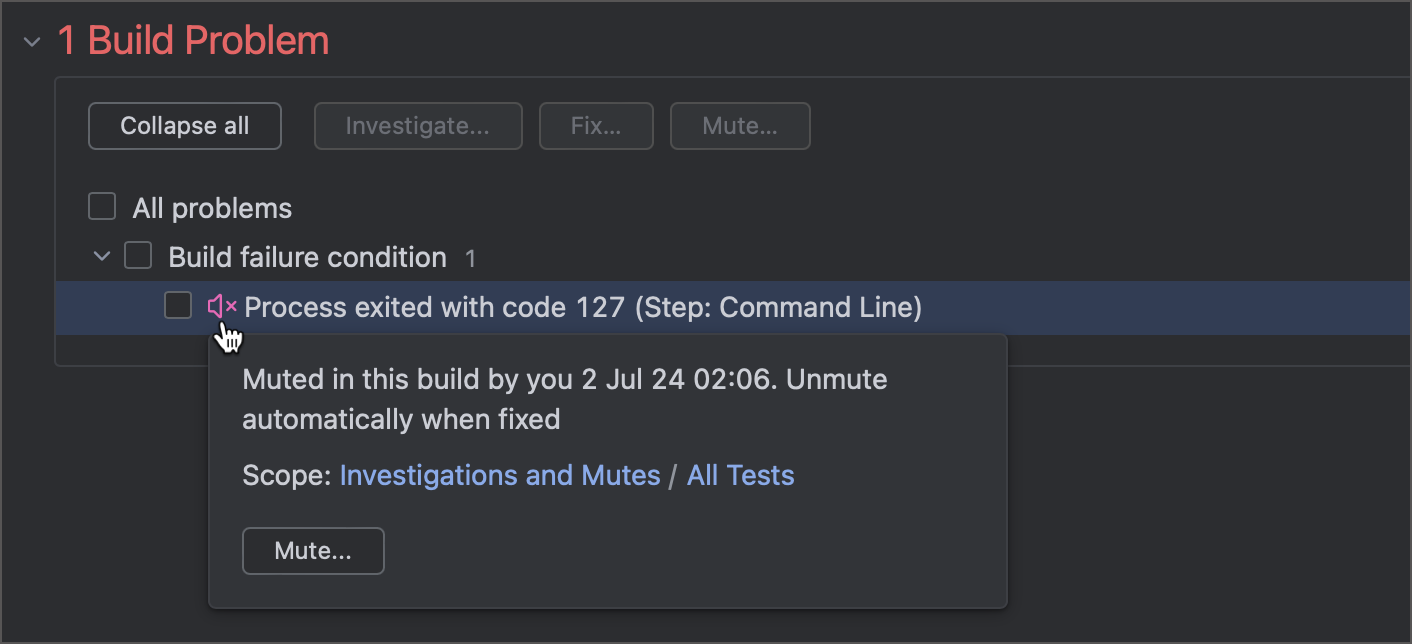Check the All problems checkbox
This screenshot has height=644, width=1412.
[102, 207]
